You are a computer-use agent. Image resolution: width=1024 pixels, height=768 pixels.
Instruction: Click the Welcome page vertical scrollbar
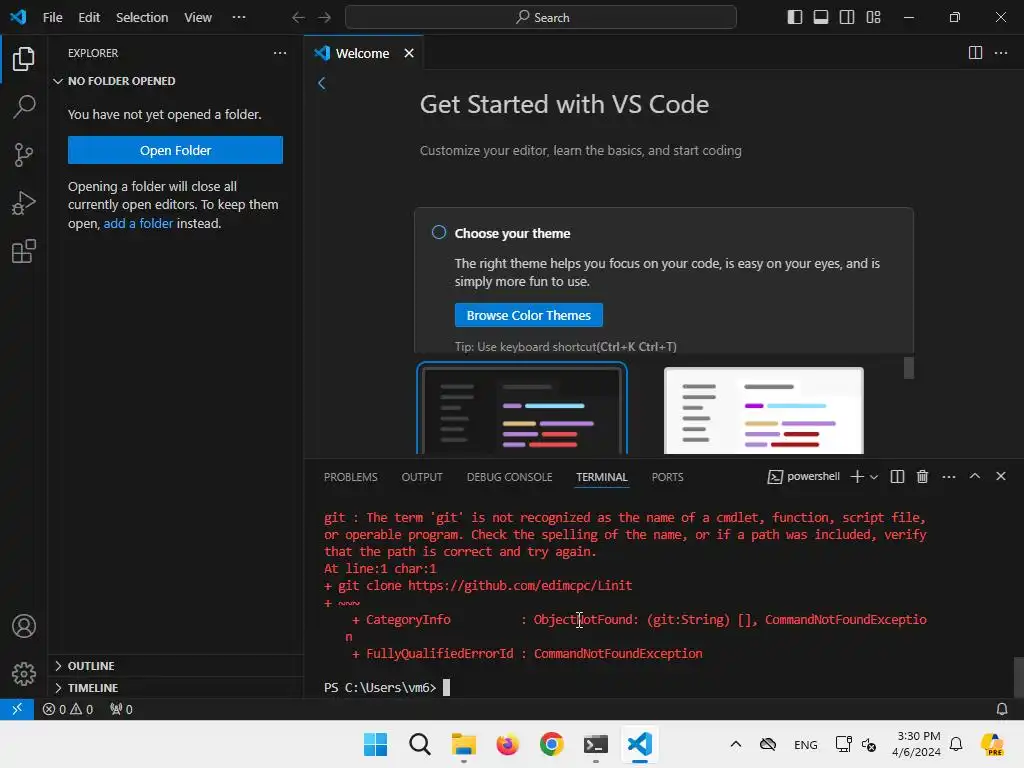[908, 368]
